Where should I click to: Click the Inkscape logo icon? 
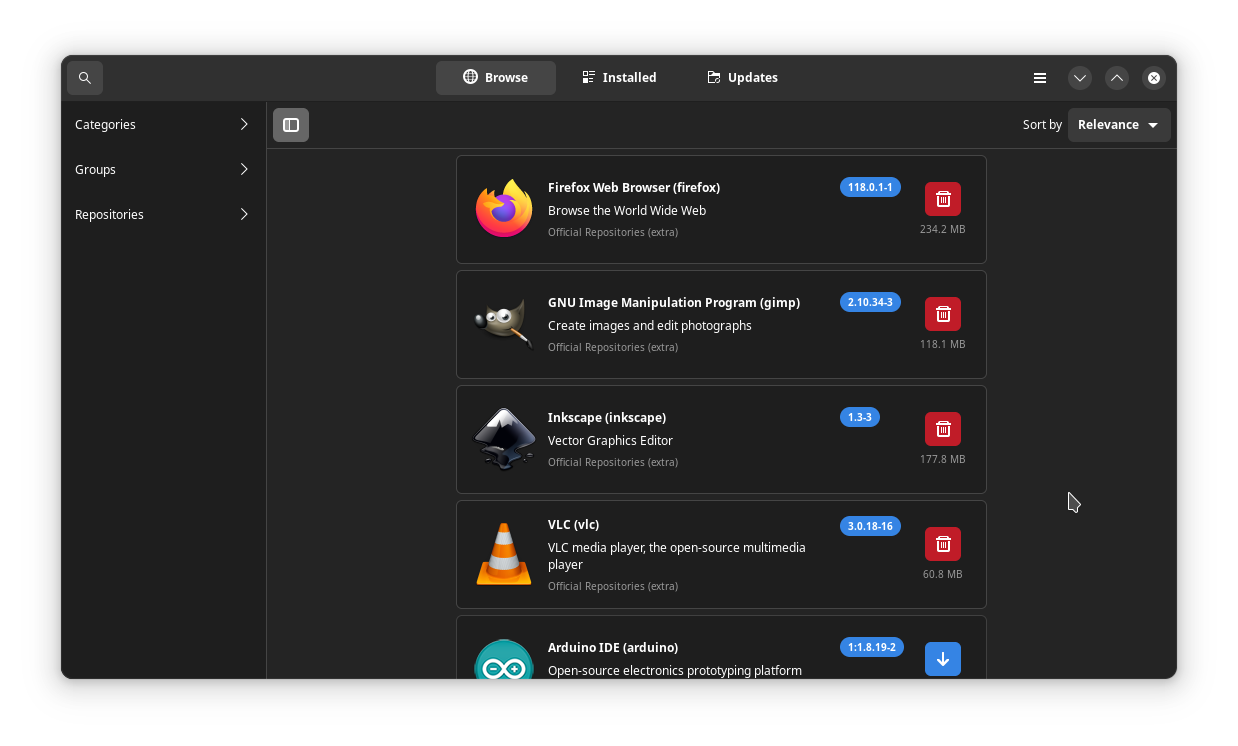click(x=504, y=439)
